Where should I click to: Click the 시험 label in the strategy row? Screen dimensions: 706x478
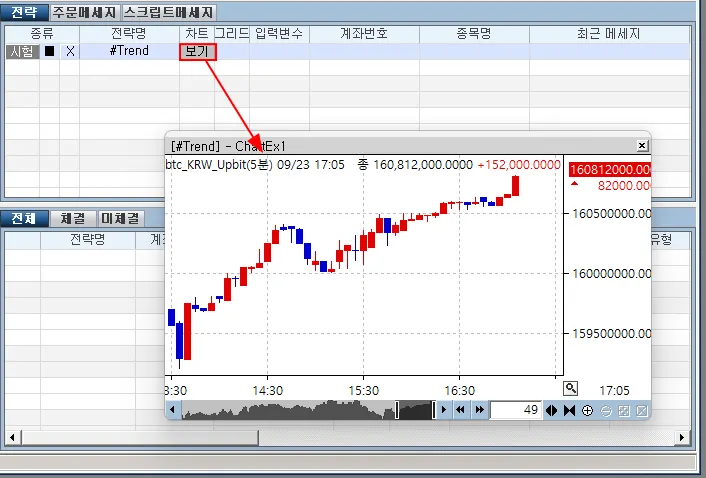[22, 51]
